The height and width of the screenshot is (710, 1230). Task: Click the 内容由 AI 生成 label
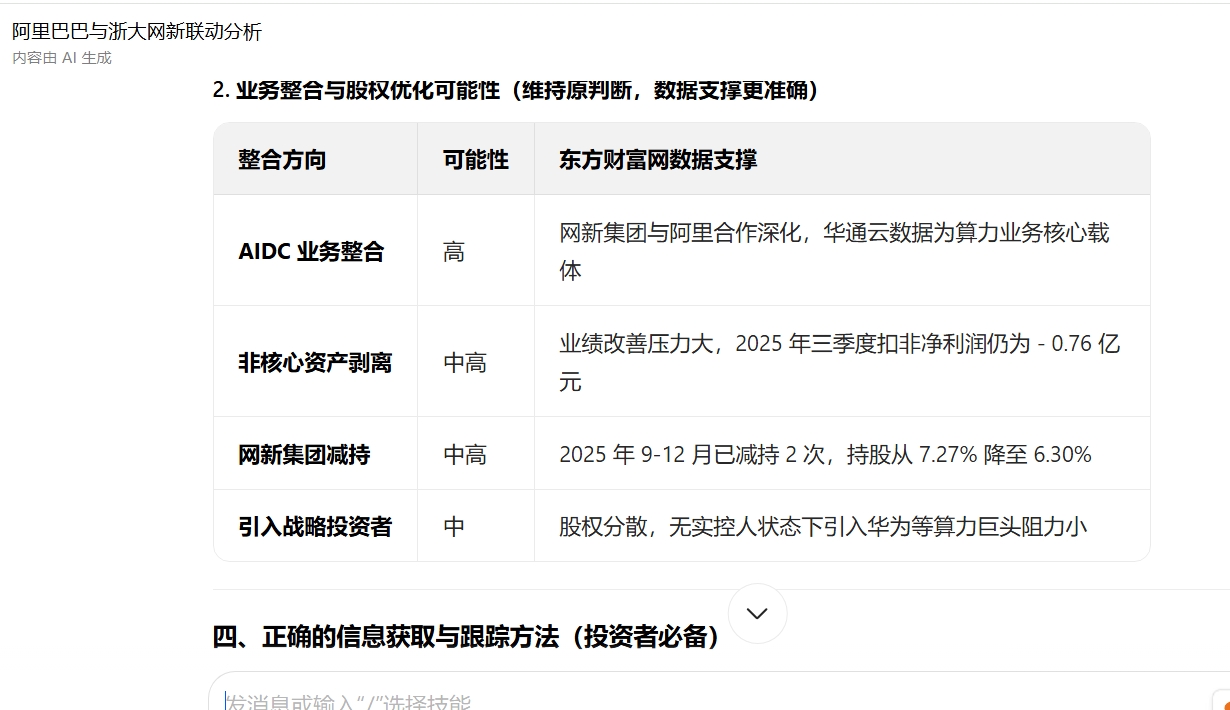[x=62, y=58]
